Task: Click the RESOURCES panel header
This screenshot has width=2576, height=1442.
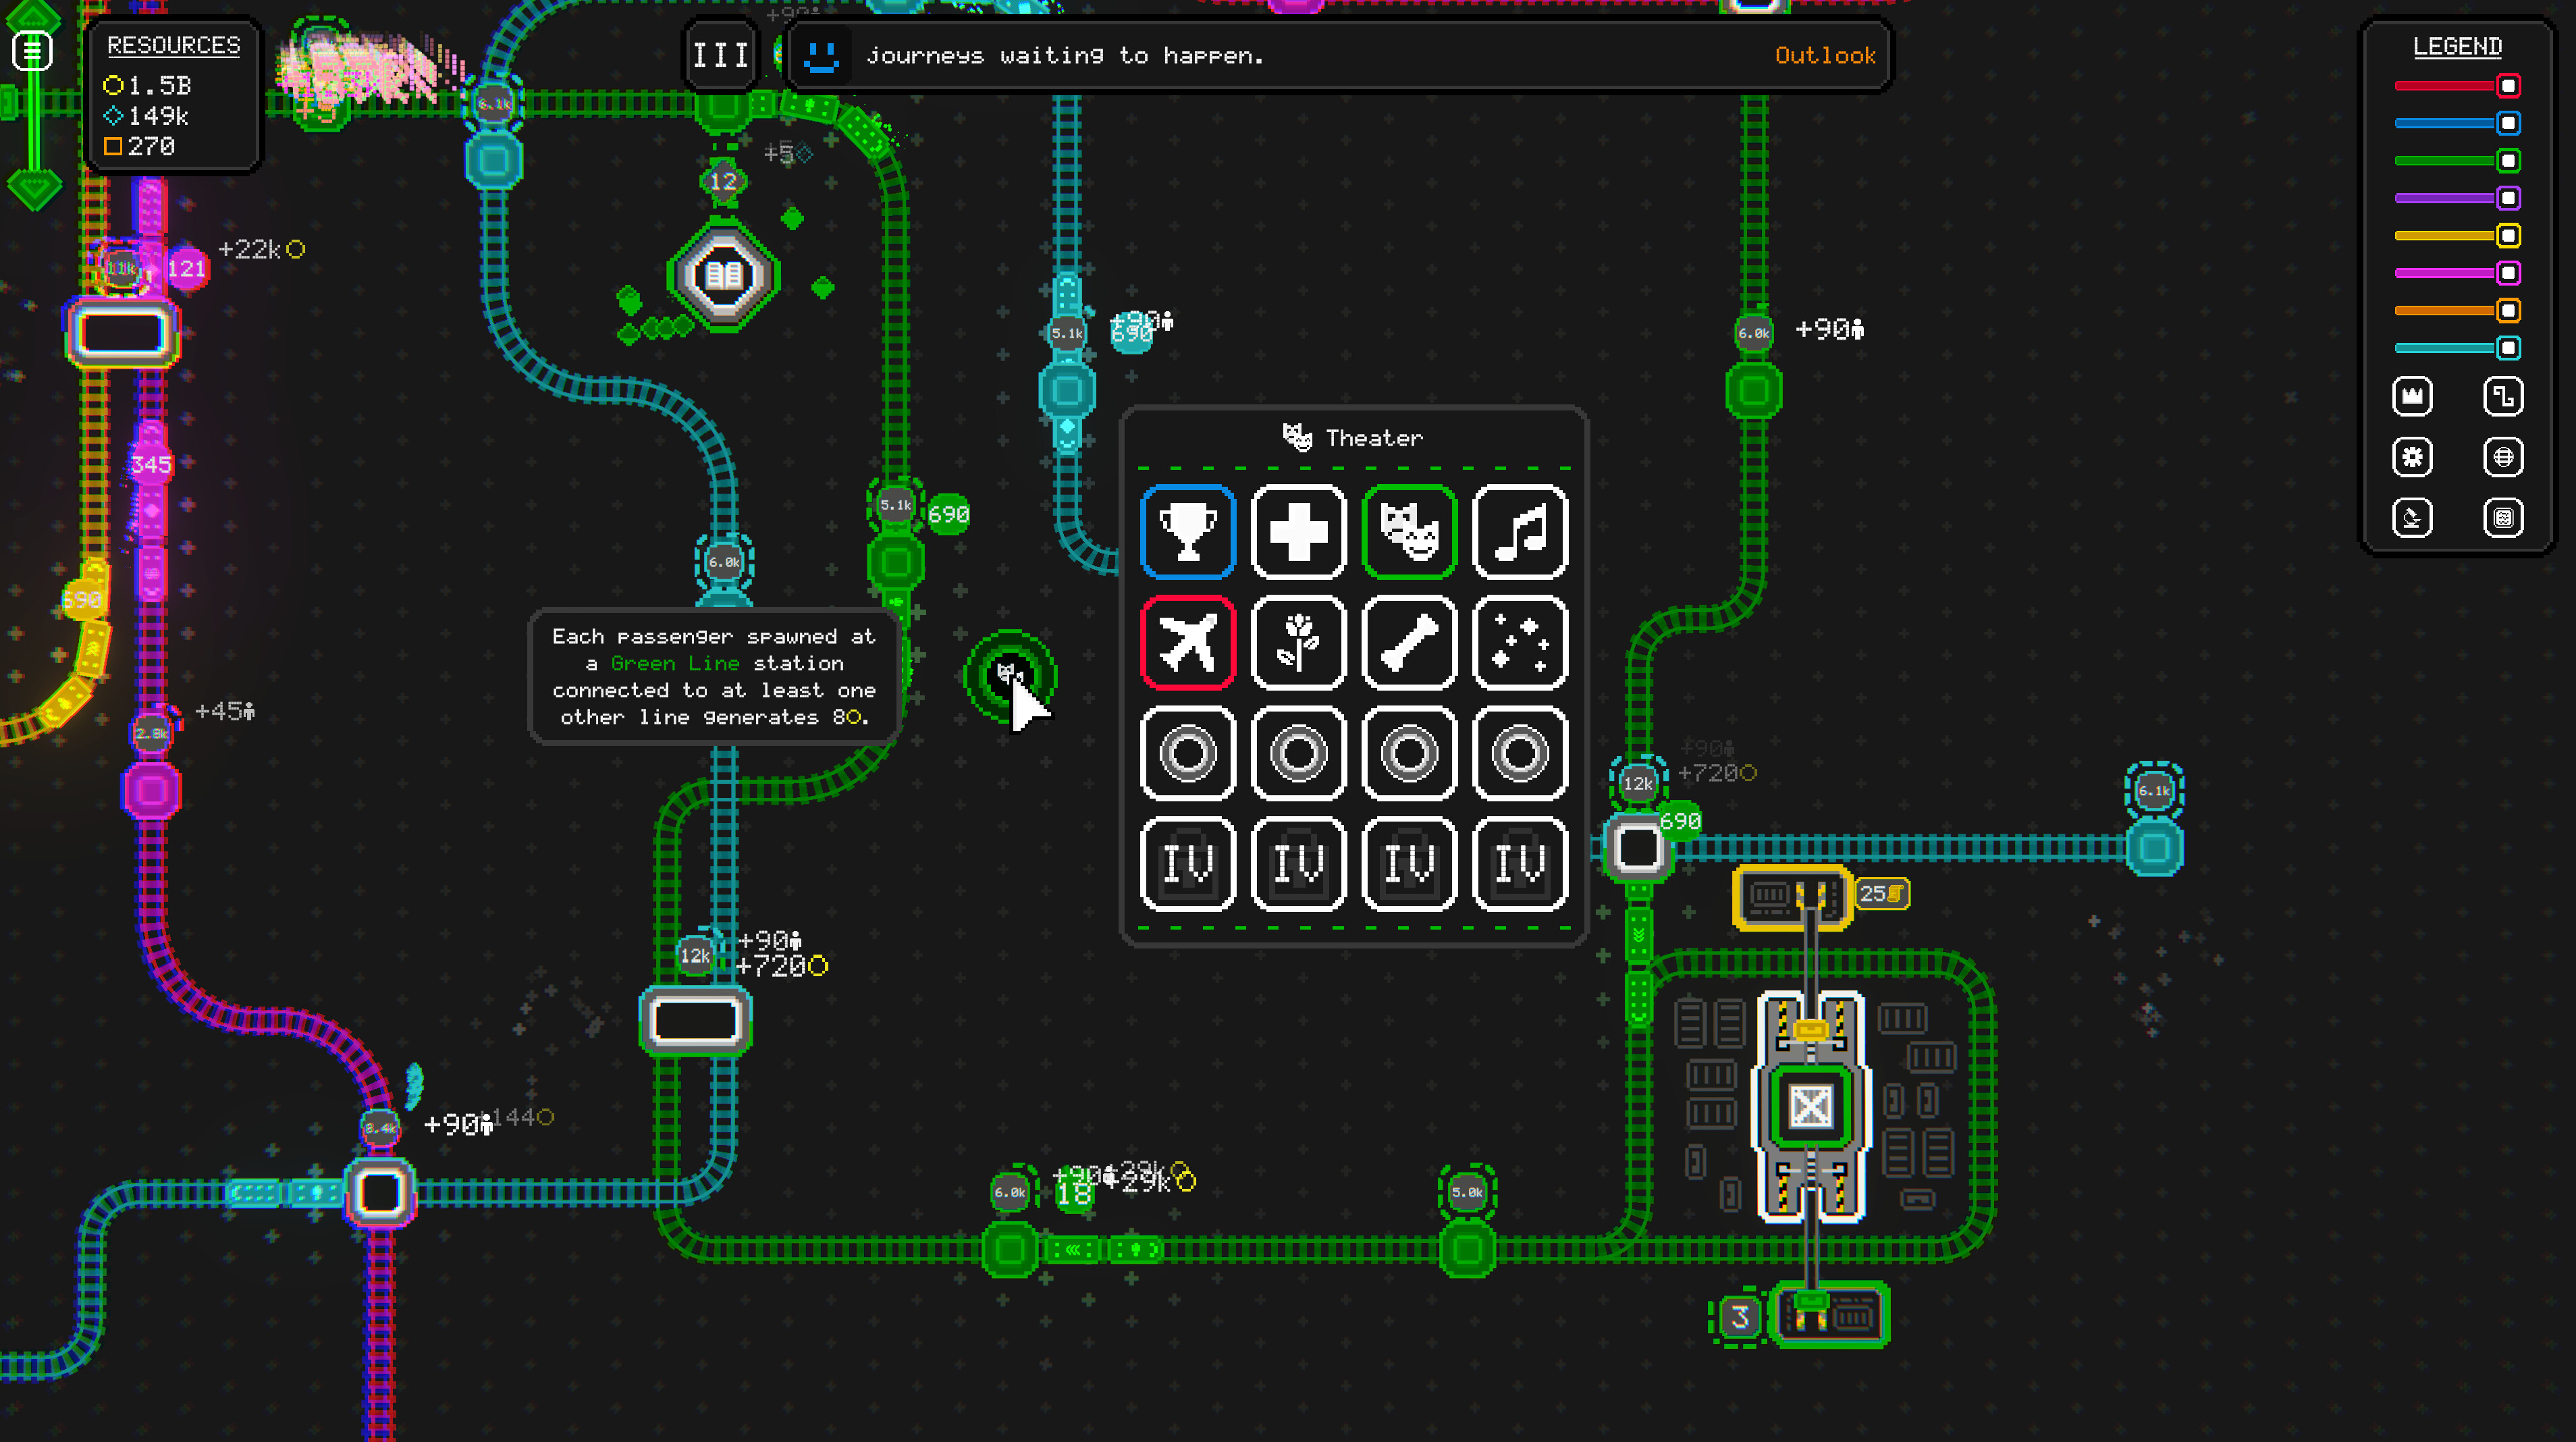Action: pyautogui.click(x=174, y=46)
